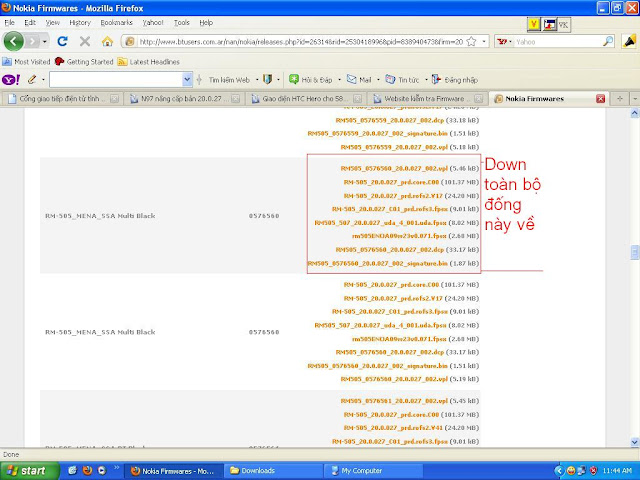Screen dimensions: 640x480
Task: Switch to Giao diện HTC Hero tab
Action: click(306, 99)
